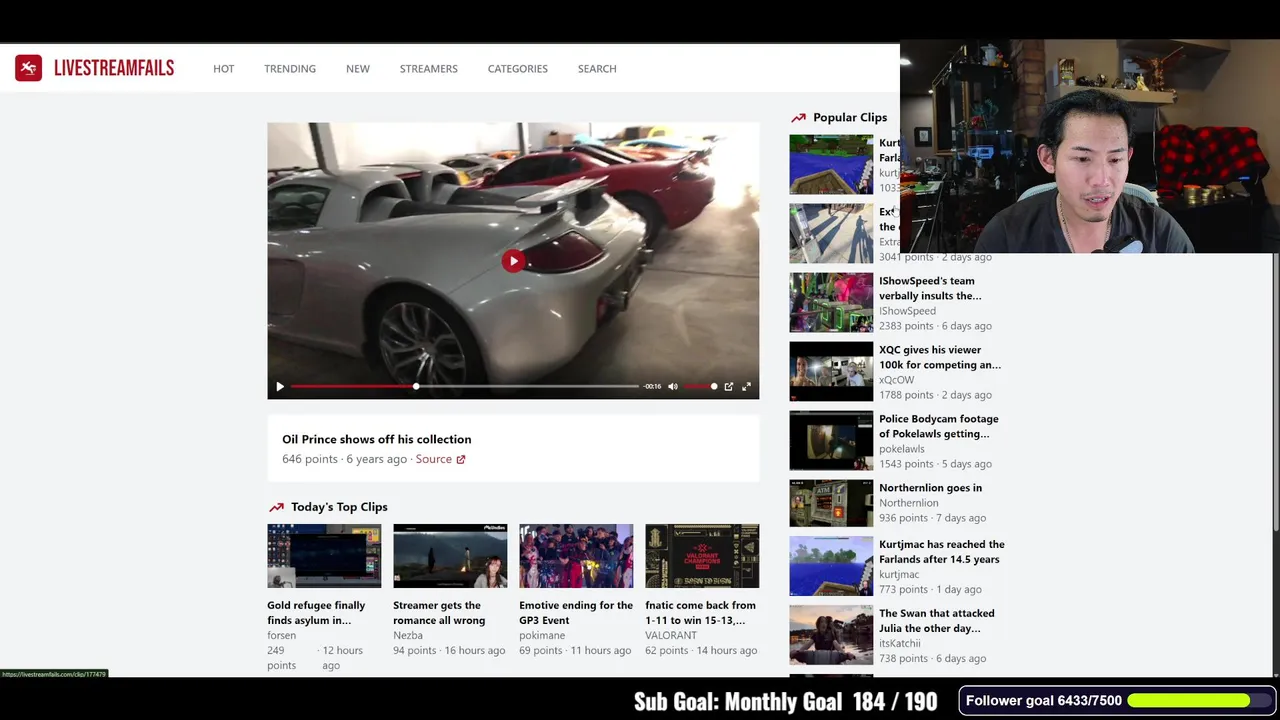The image size is (1280, 720).
Task: Open the Police Bodycam footage clip thumbnail
Action: click(x=831, y=440)
